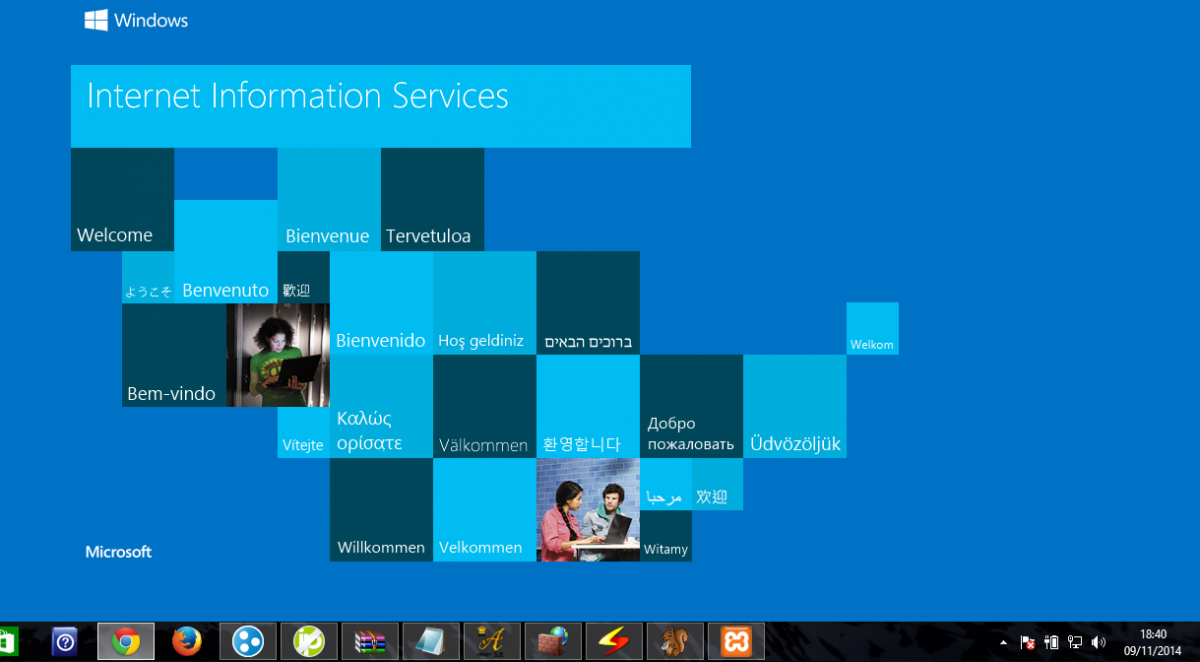Image resolution: width=1200 pixels, height=662 pixels.
Task: Click the Welcome tile
Action: (x=122, y=199)
